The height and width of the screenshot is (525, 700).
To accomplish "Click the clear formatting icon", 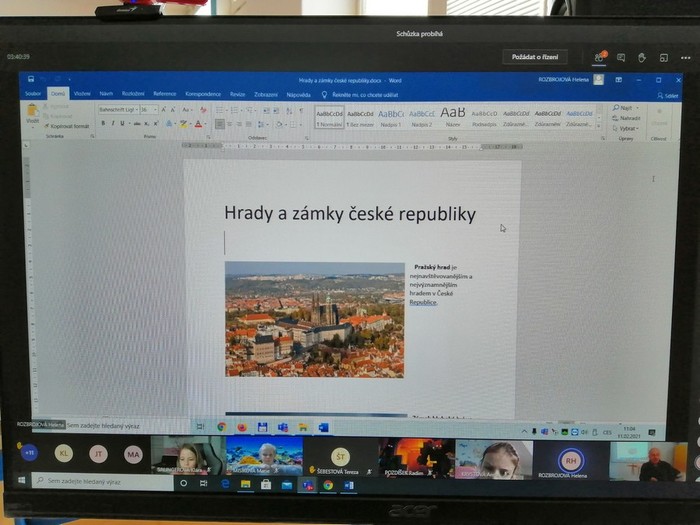I will 203,110.
